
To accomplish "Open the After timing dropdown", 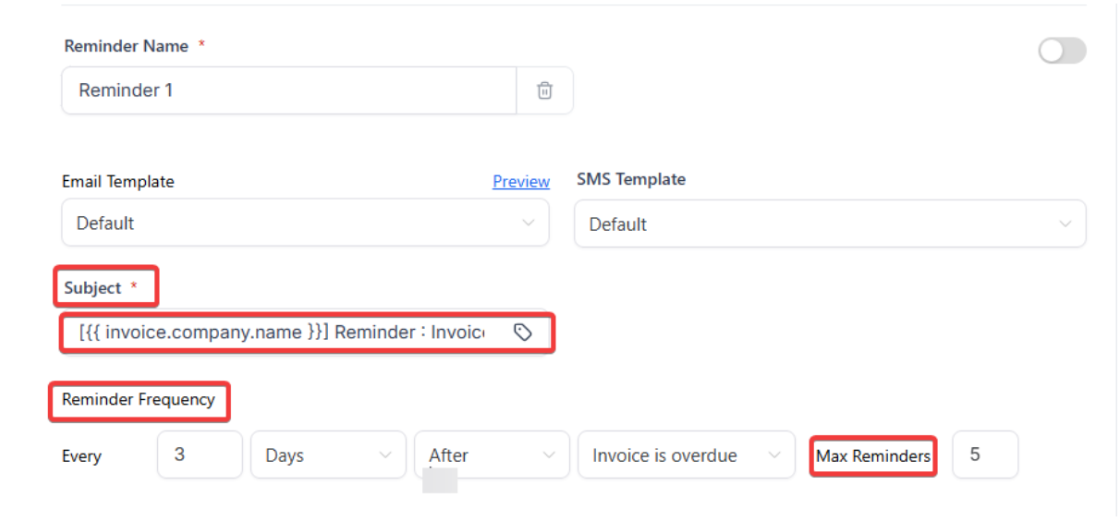I will pos(491,456).
